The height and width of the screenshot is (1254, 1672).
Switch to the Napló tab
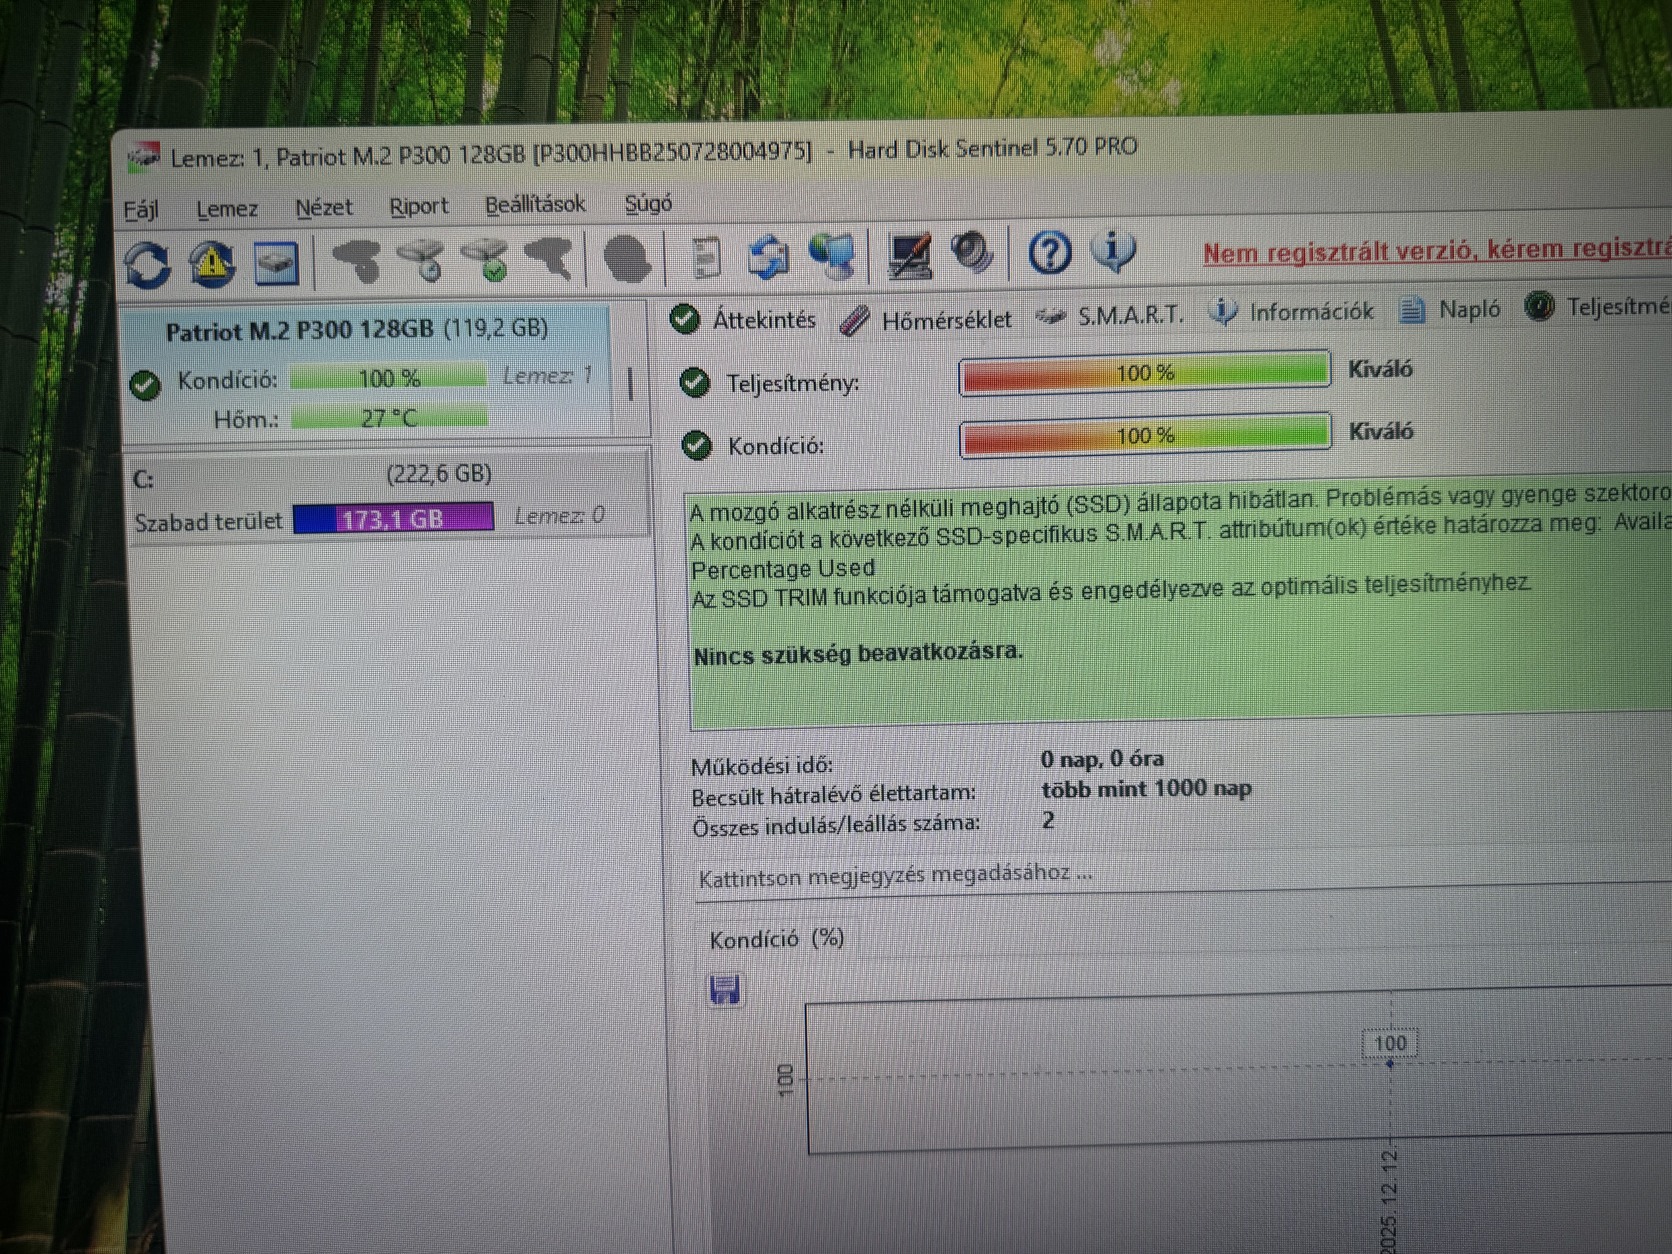coord(1450,310)
